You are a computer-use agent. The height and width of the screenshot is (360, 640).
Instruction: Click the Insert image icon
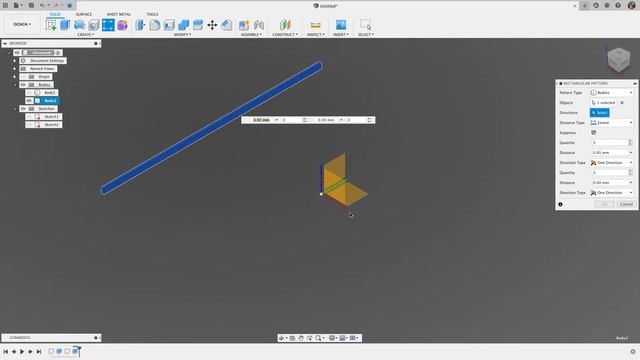[x=341, y=25]
